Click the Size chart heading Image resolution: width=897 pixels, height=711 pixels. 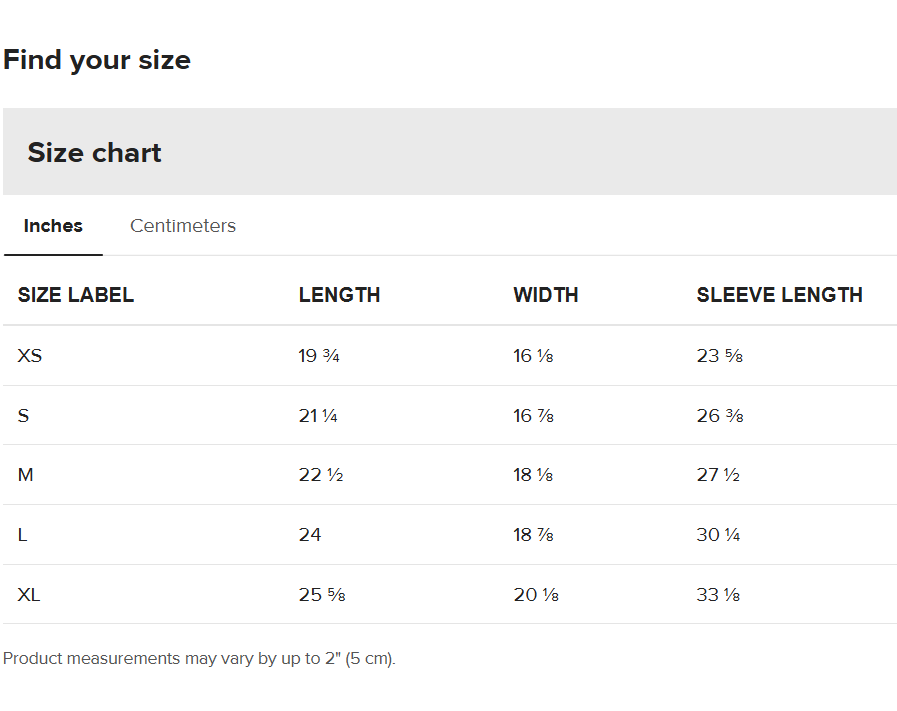coord(94,153)
